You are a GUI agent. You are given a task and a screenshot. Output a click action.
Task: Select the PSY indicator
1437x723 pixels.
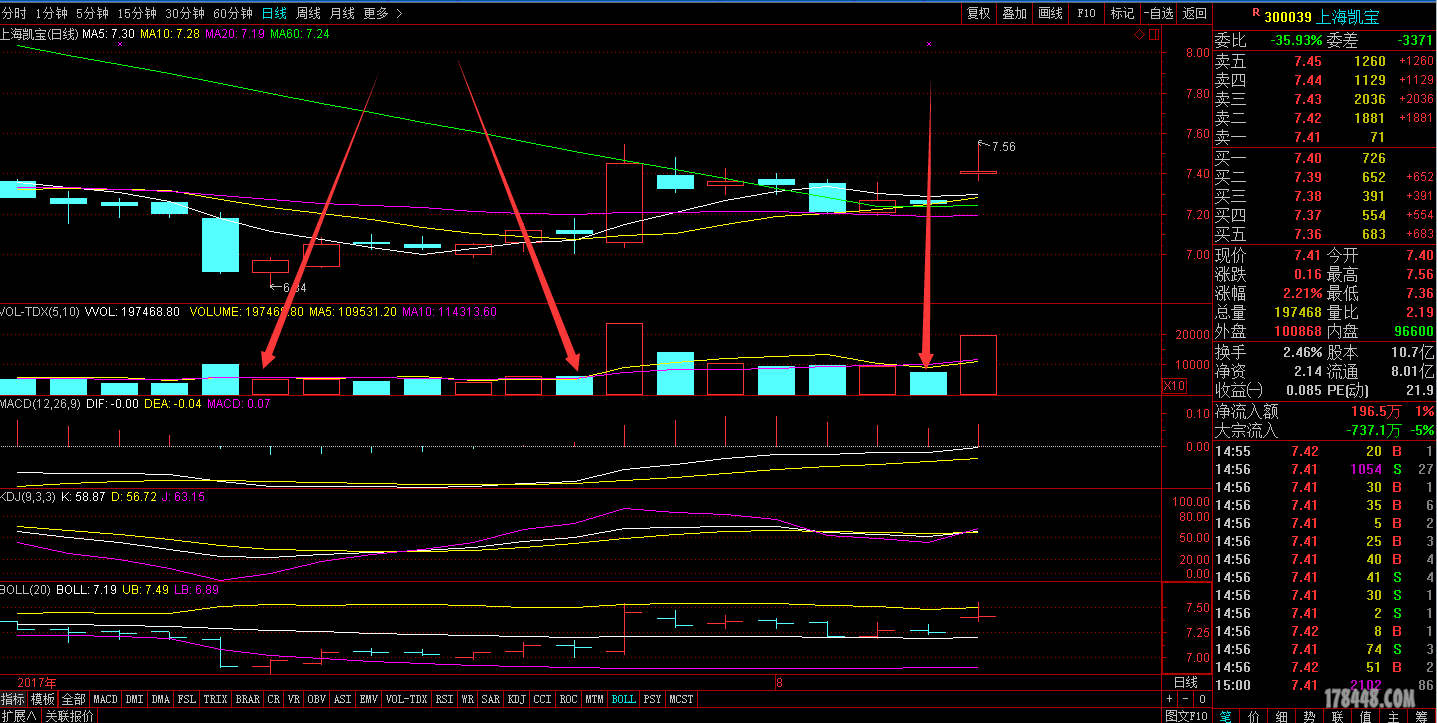click(x=651, y=699)
